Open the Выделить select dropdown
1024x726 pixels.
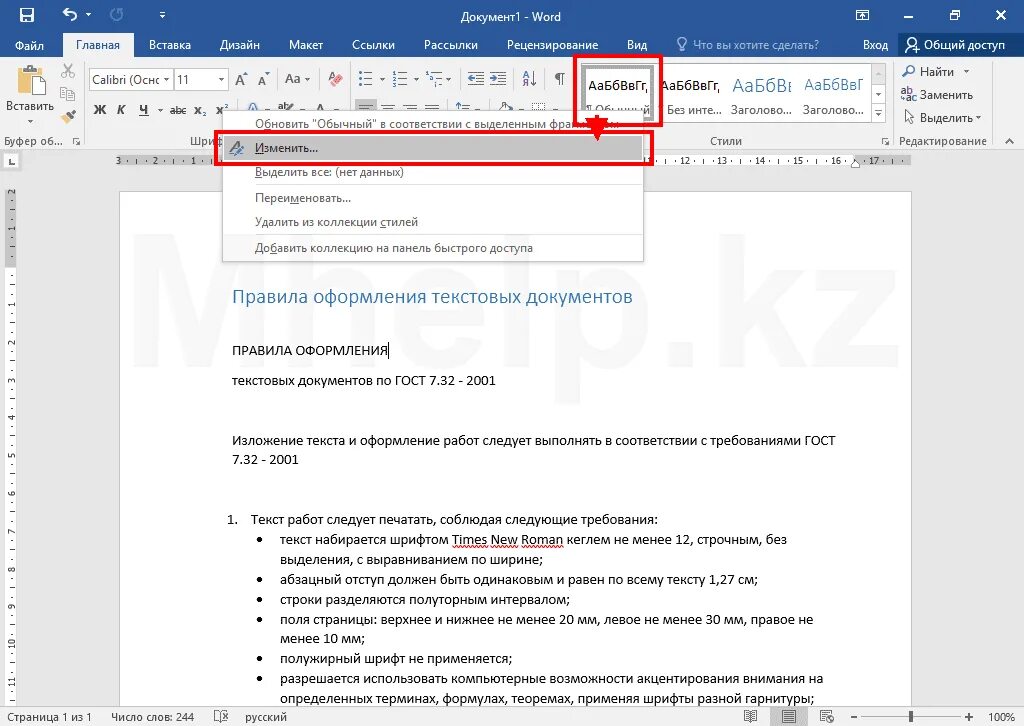(x=942, y=118)
